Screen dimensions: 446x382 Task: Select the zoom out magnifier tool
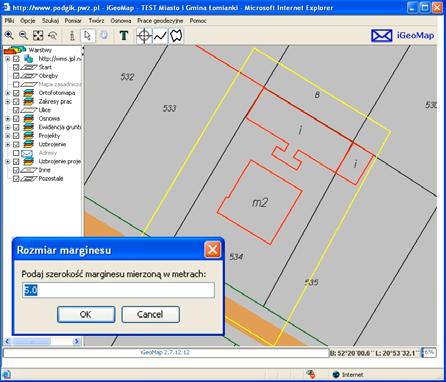click(x=23, y=35)
